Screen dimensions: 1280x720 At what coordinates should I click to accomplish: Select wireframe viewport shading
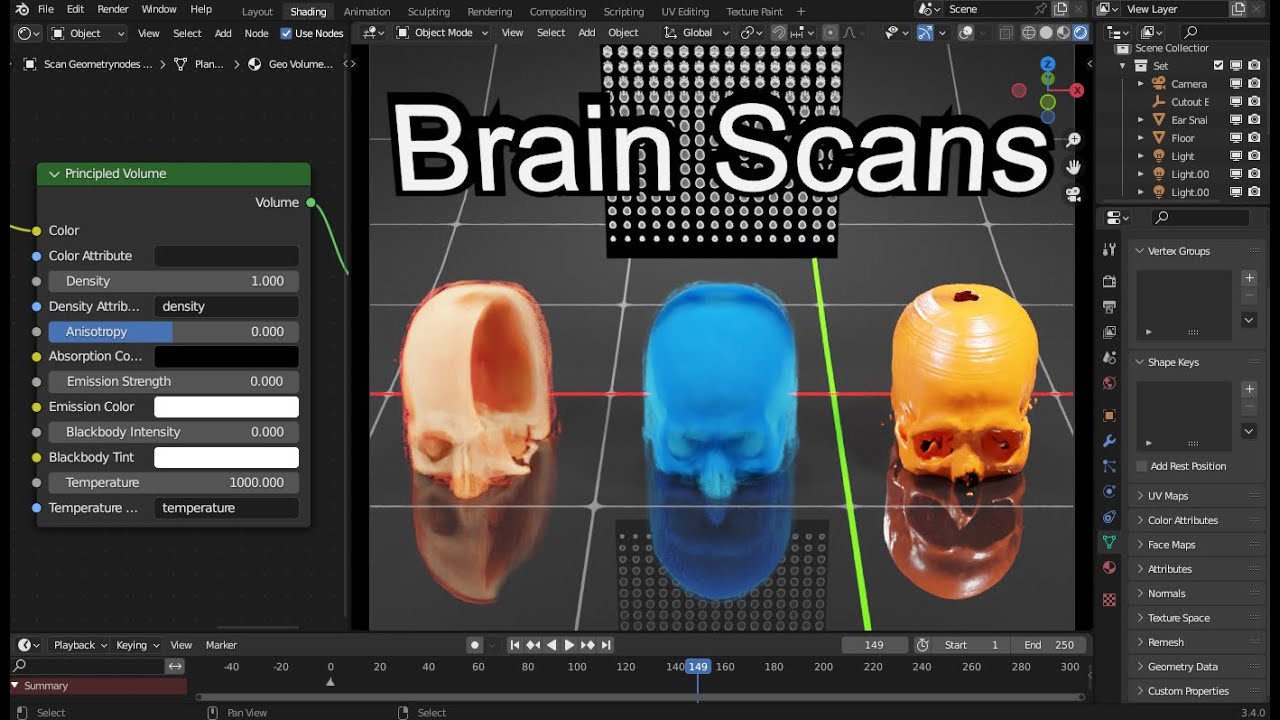(x=1028, y=32)
